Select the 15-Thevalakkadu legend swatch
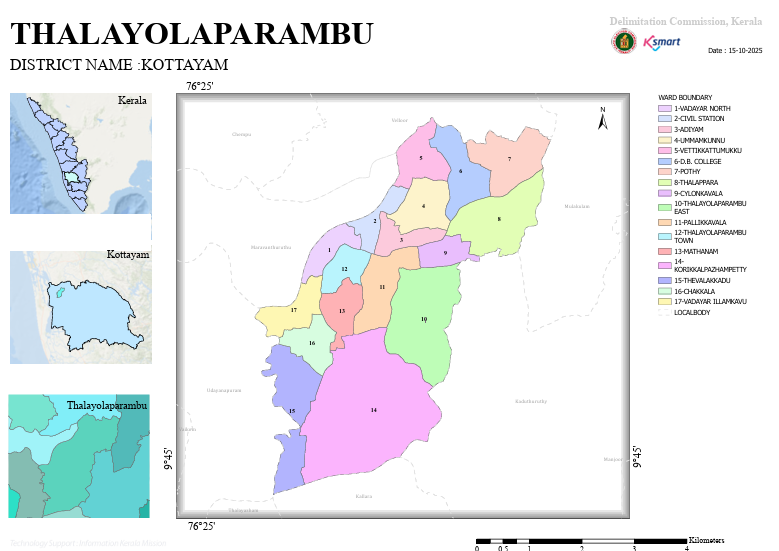Image resolution: width=779 pixels, height=551 pixels. pos(665,281)
